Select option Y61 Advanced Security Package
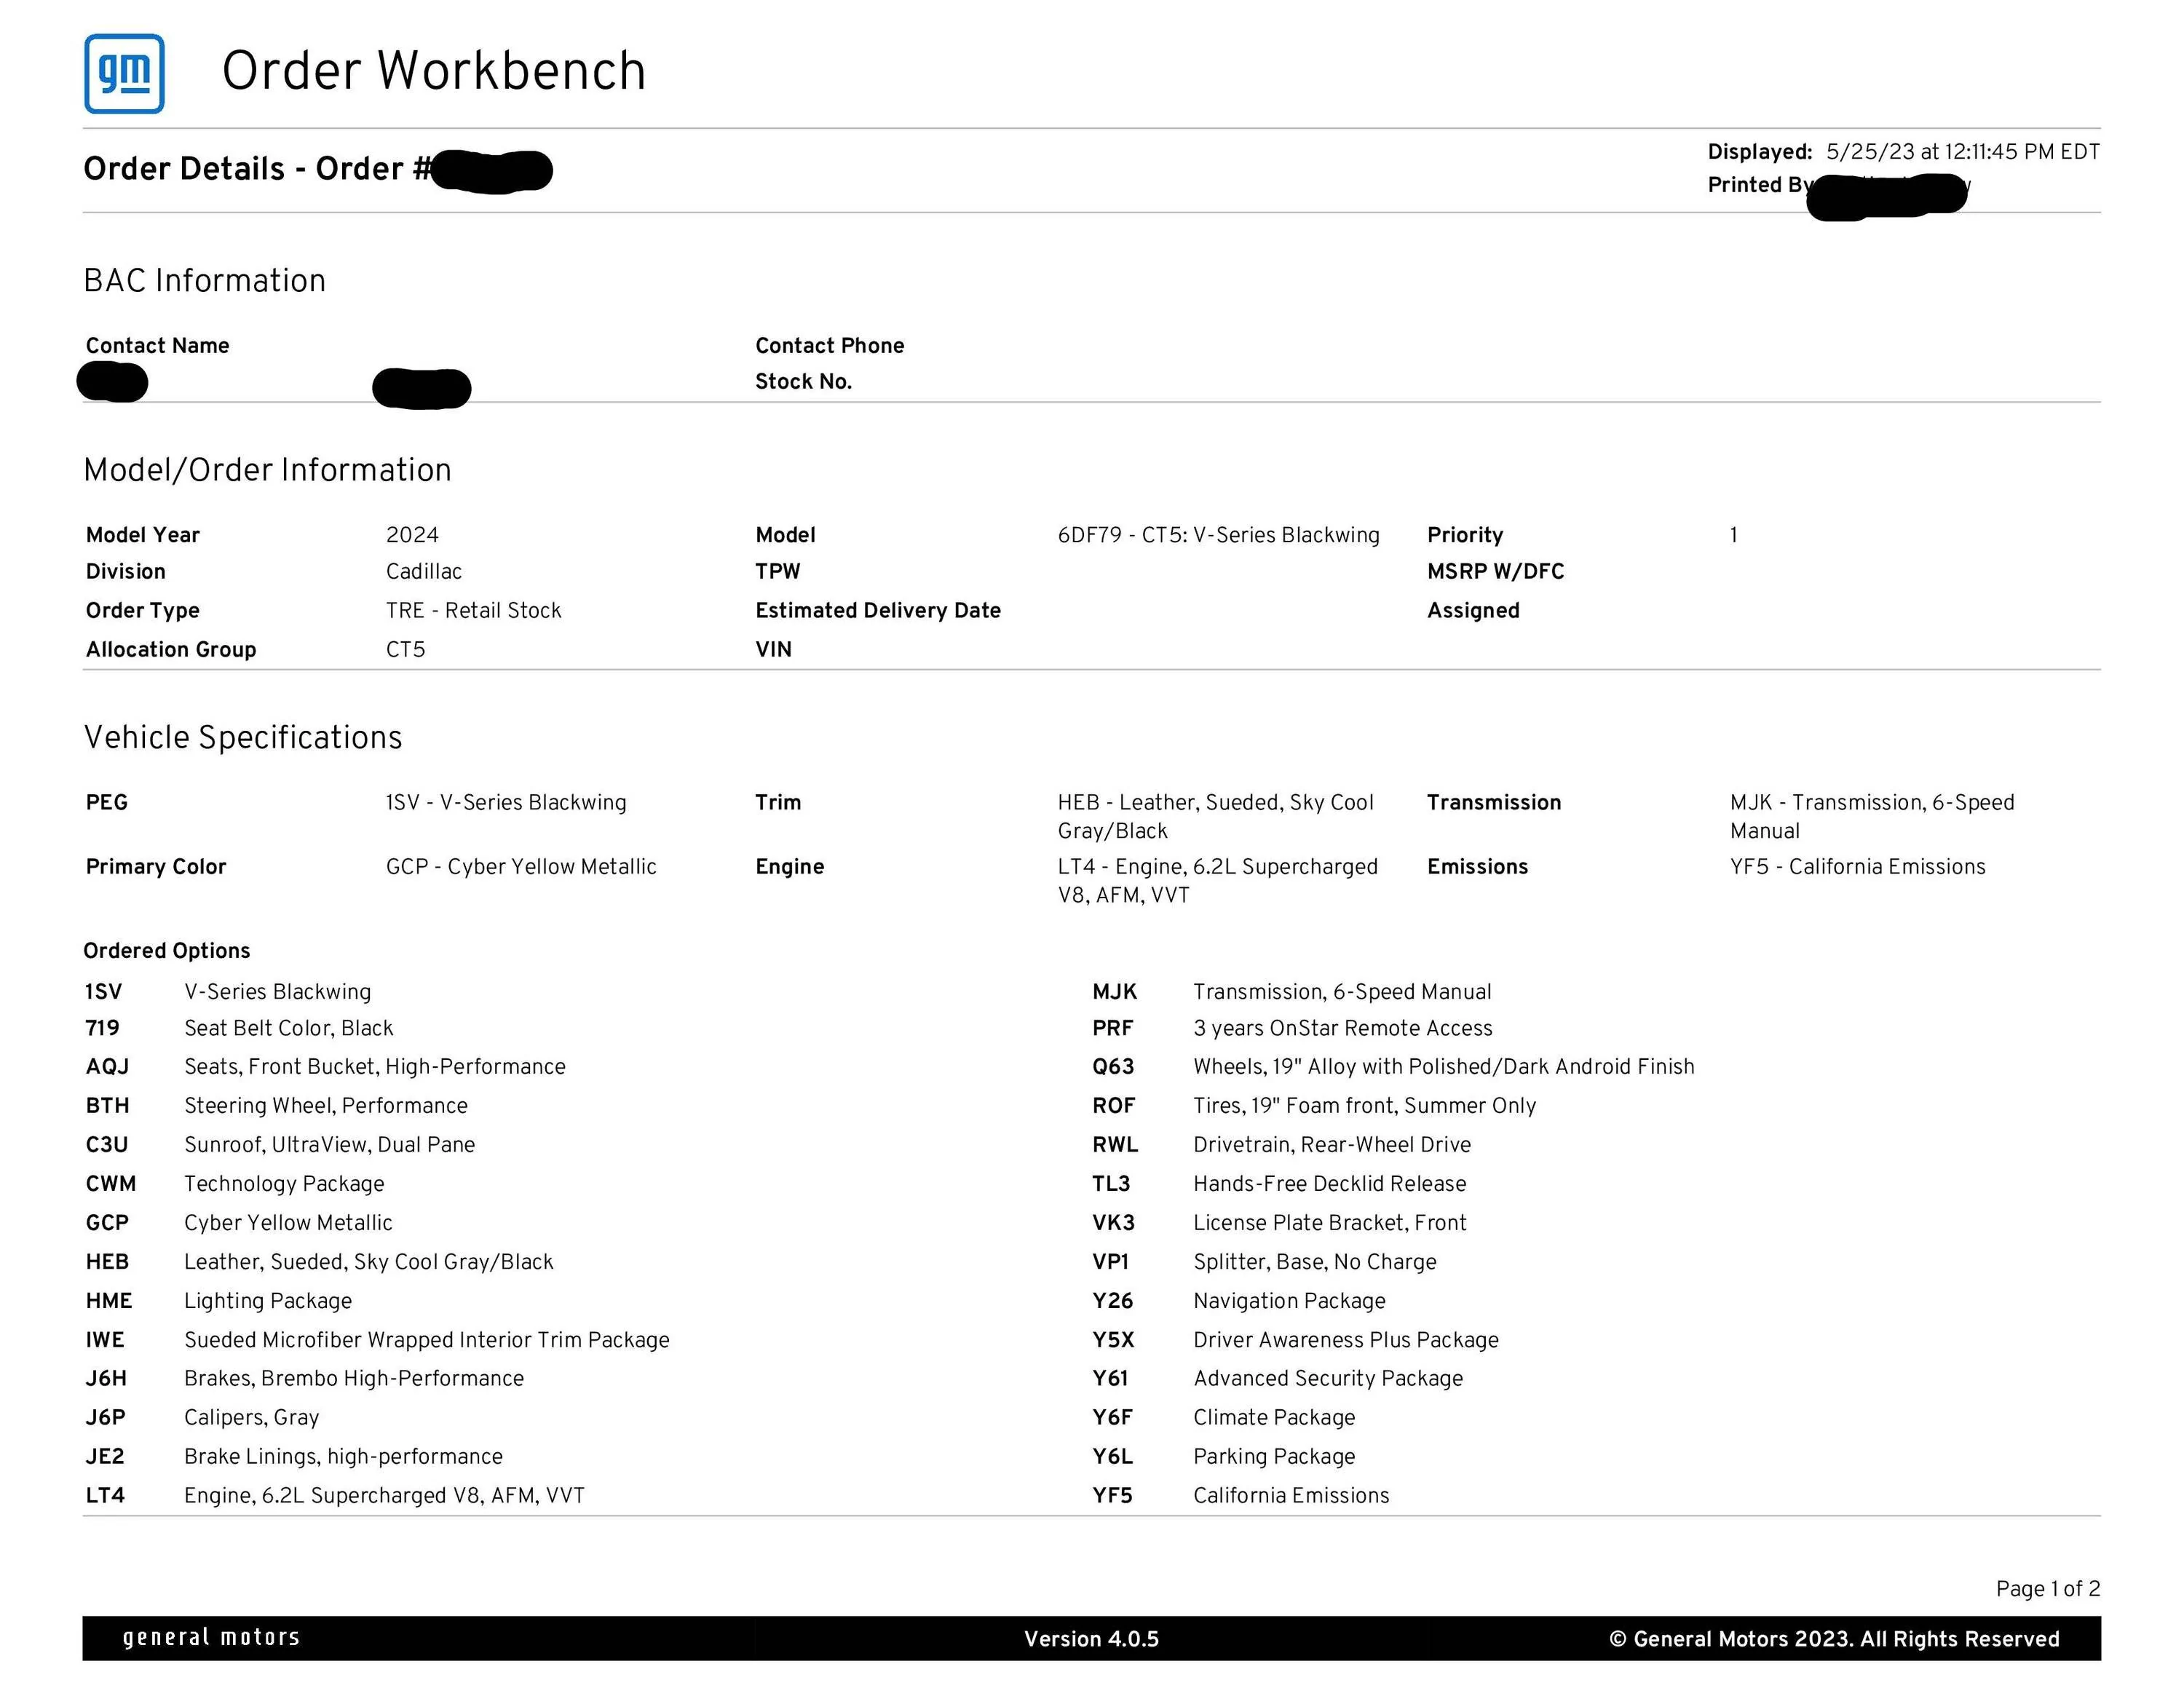 [x=1278, y=1379]
